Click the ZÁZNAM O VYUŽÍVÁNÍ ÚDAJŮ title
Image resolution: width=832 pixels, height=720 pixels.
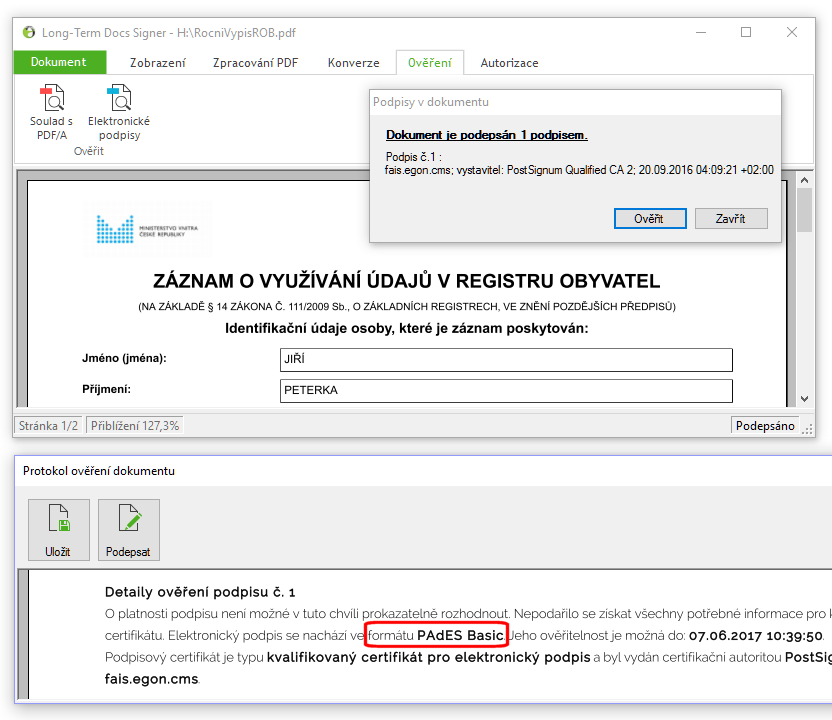pos(406,281)
